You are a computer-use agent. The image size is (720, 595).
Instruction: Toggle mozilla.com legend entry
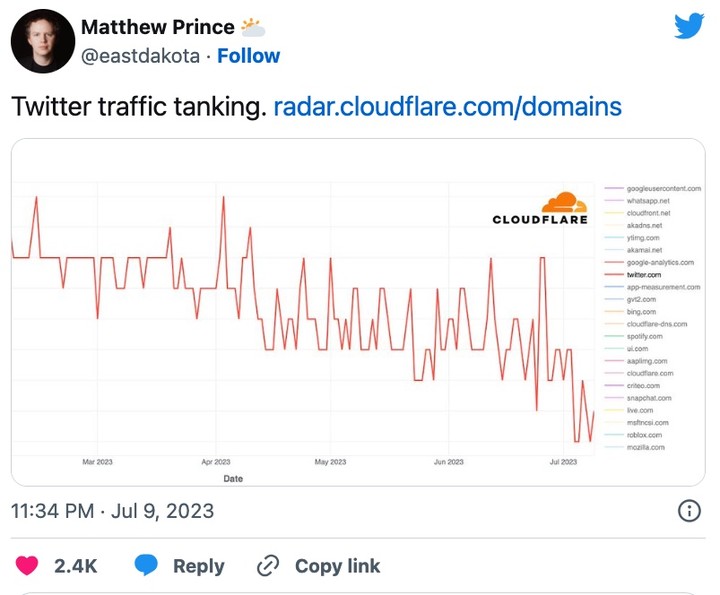(x=646, y=447)
